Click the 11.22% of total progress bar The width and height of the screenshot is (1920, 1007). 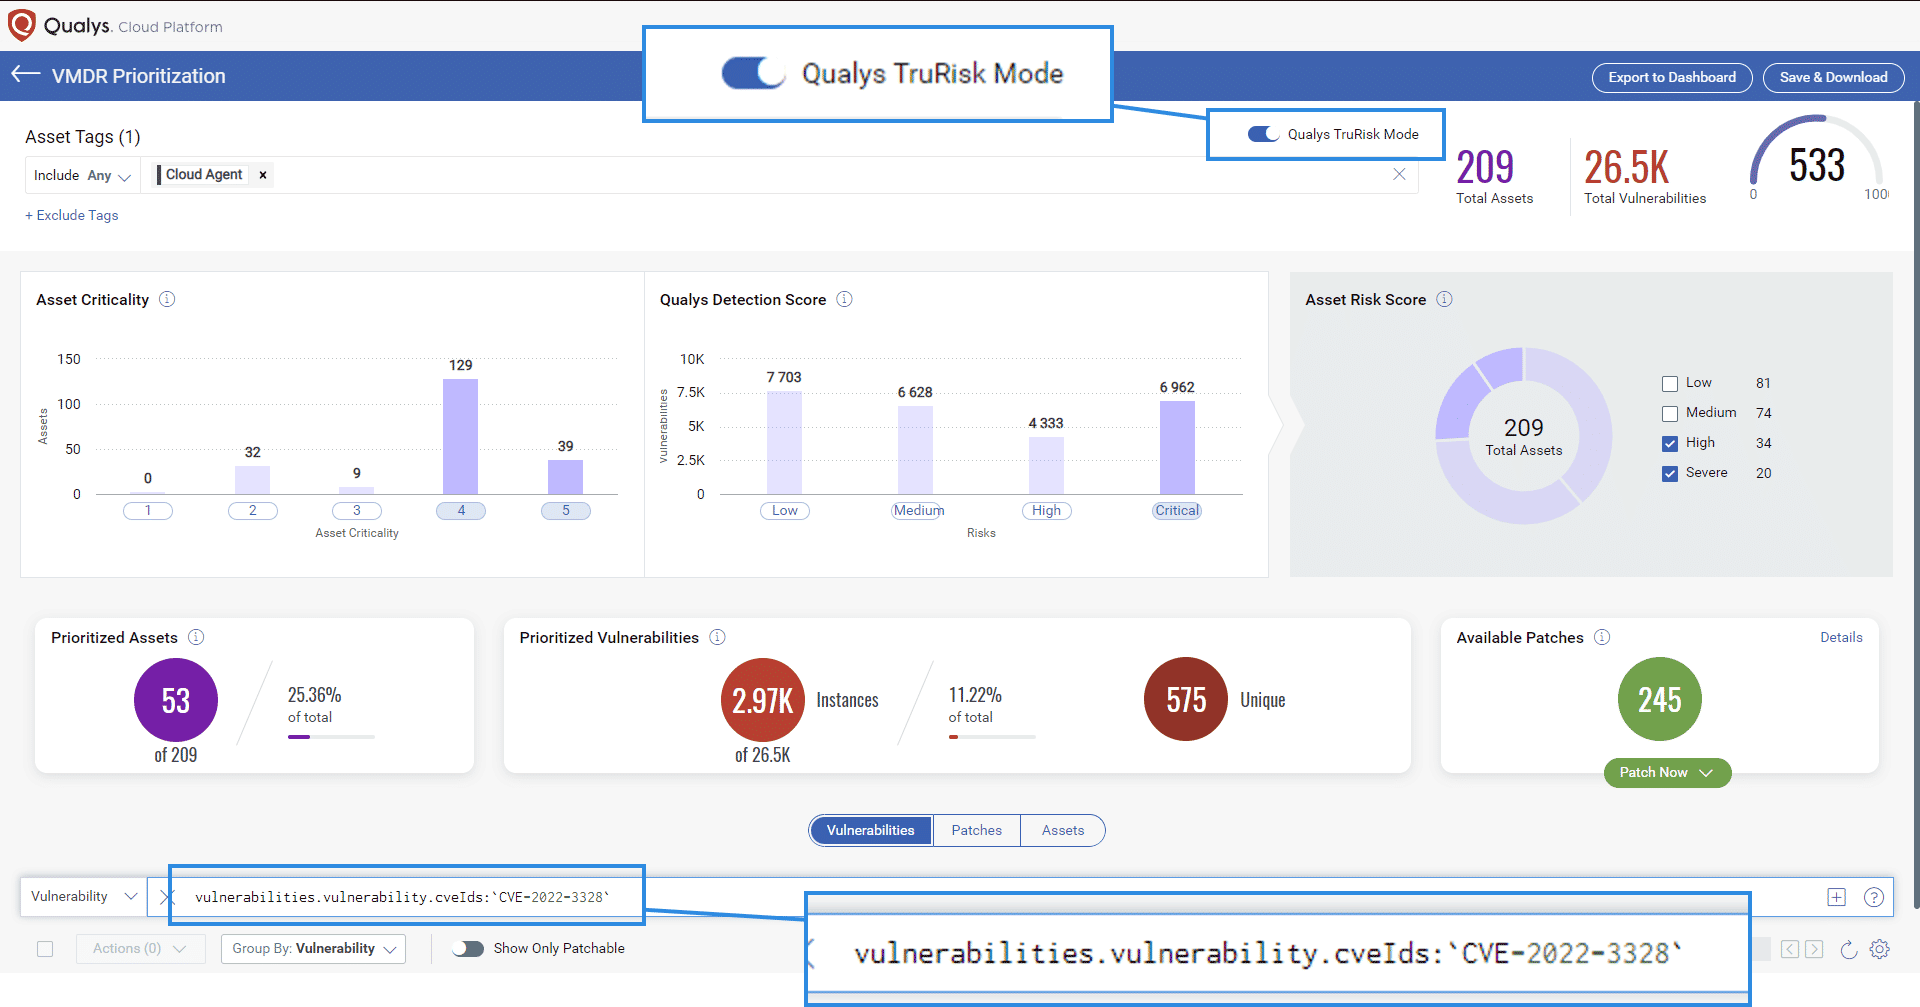[992, 737]
